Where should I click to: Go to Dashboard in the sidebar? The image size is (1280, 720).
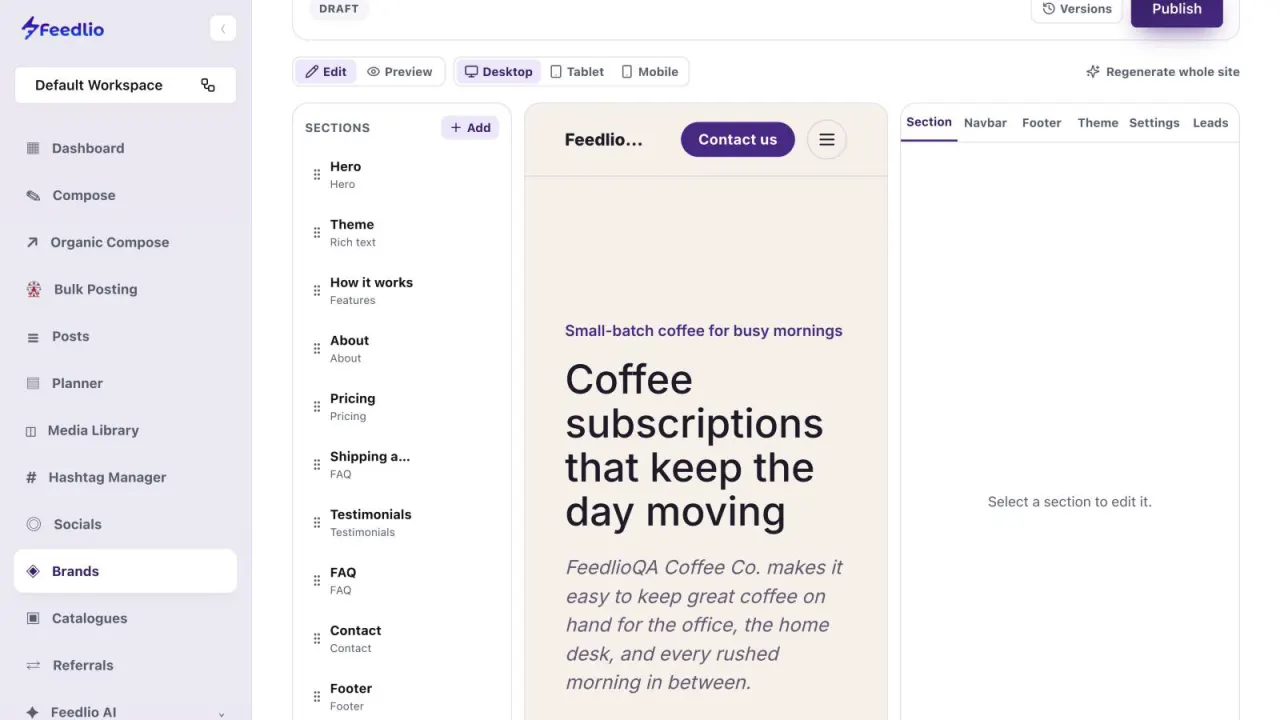tap(125, 148)
